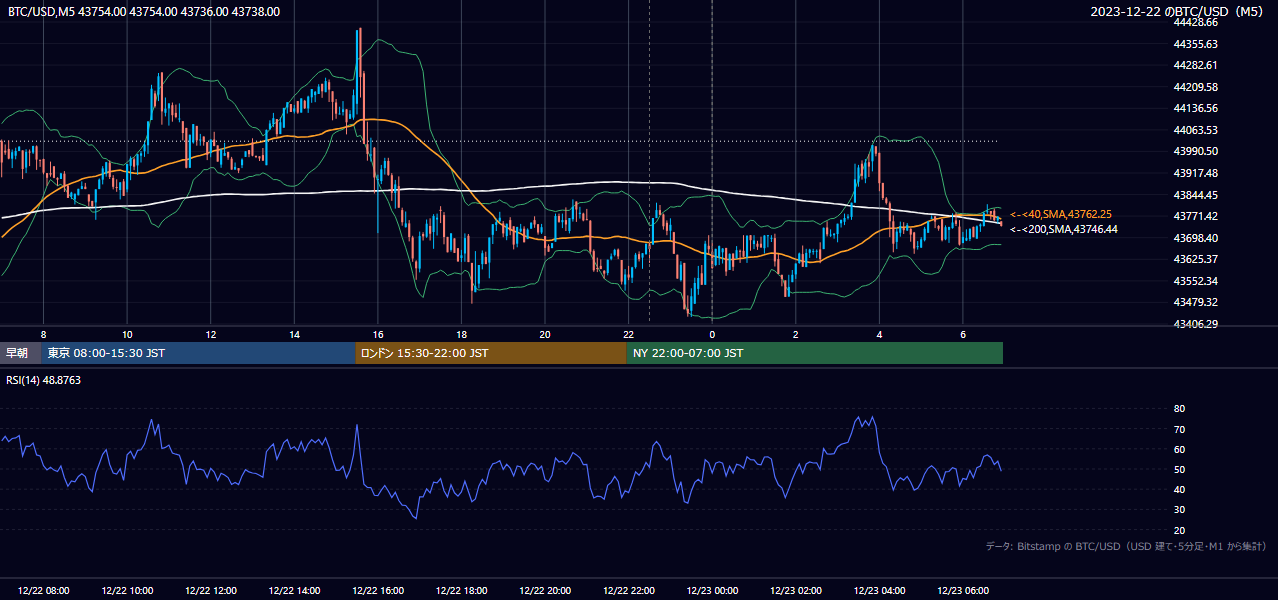Image resolution: width=1278 pixels, height=600 pixels.
Task: Select the 200 SMA 43746.44 label
Action: click(1063, 229)
